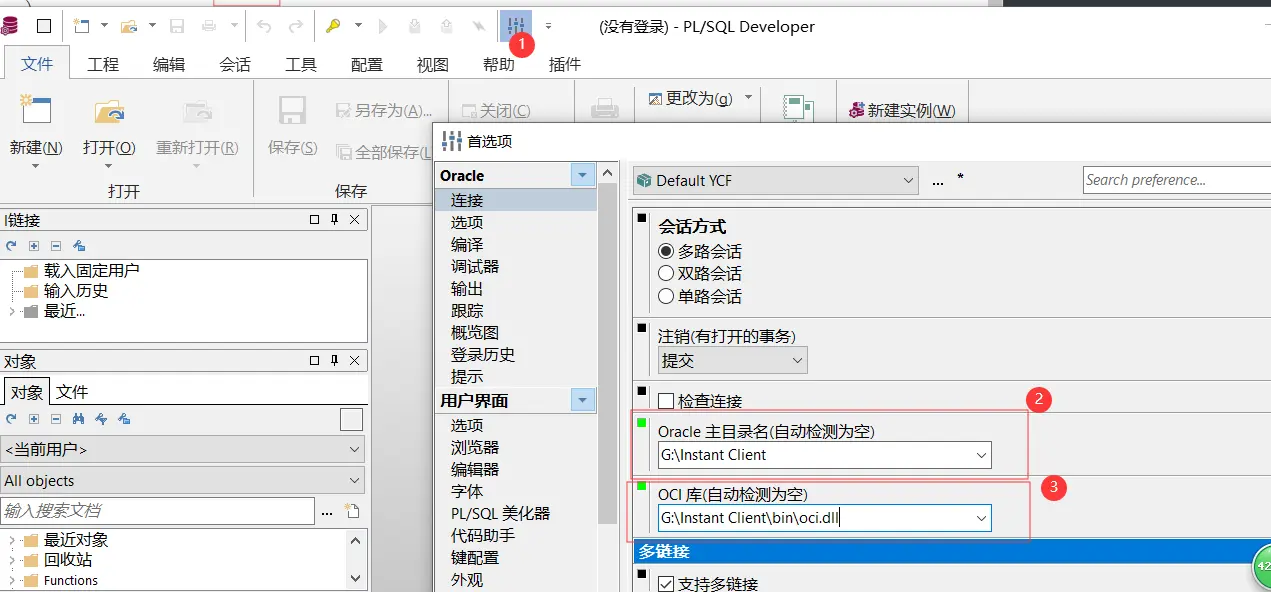Click the ellipsis button beside Default YCF
Image resolution: width=1271 pixels, height=592 pixels.
pos(938,182)
